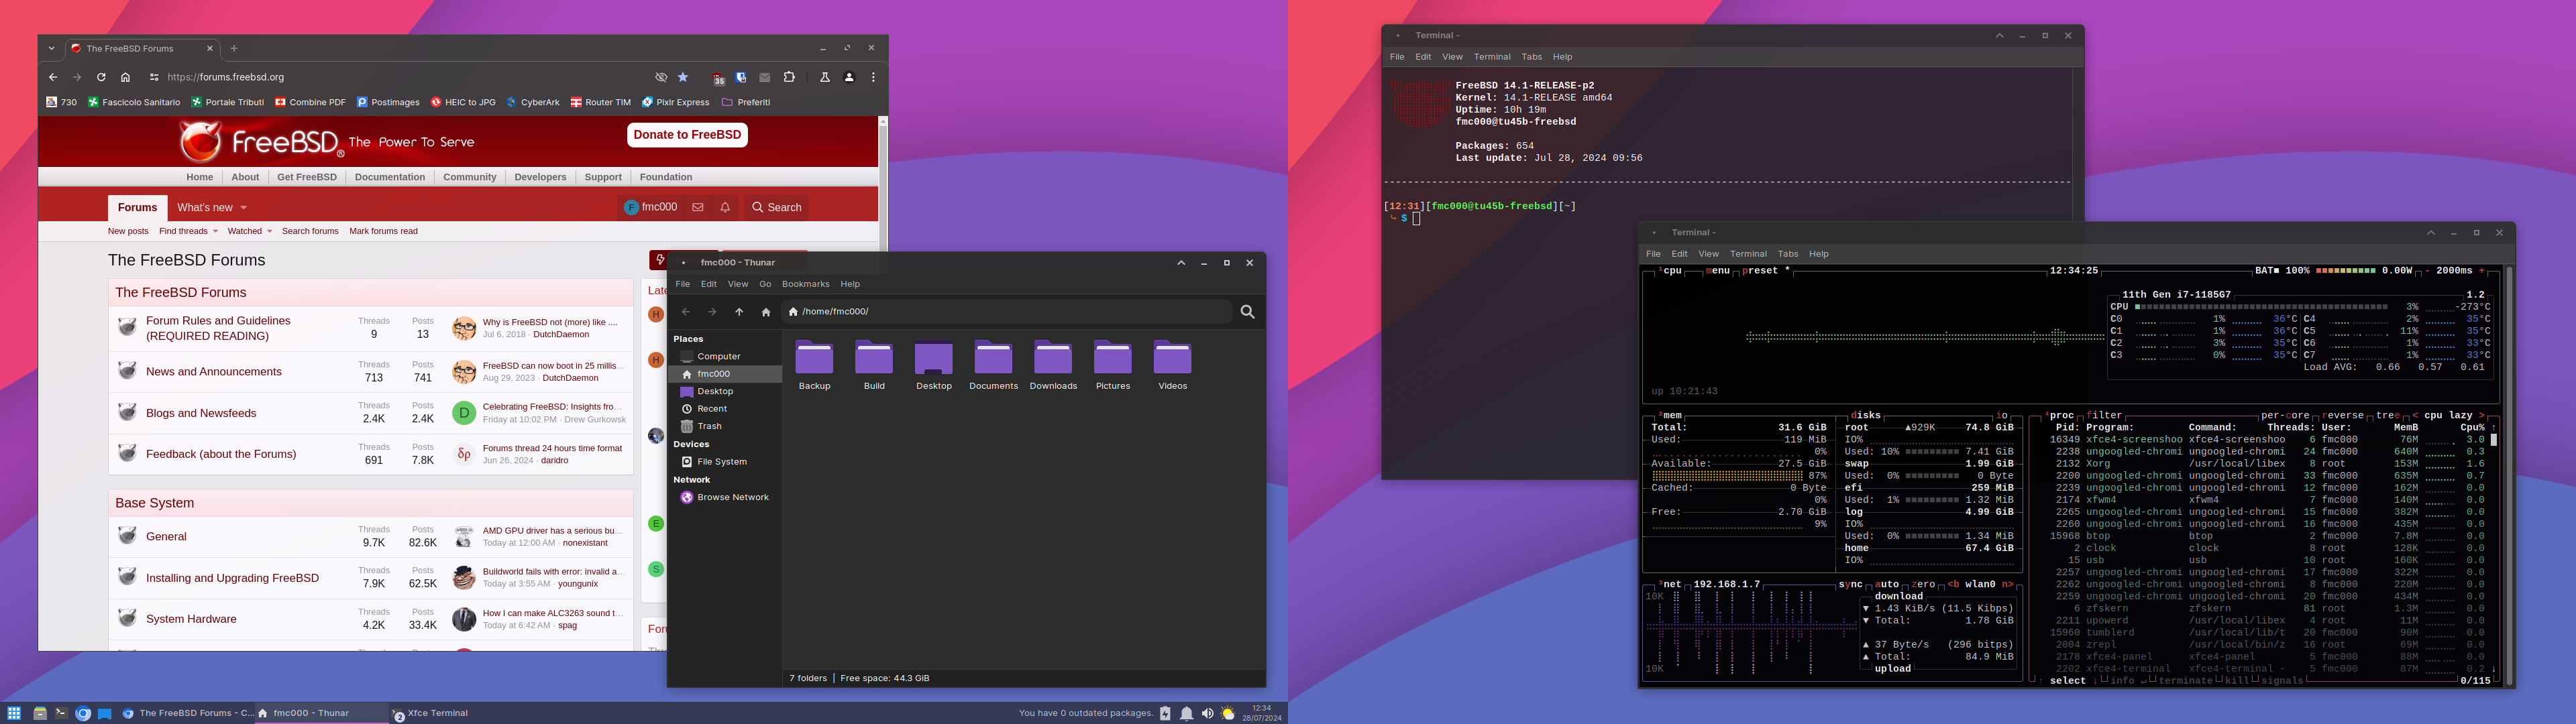Click the 'reverse' option in btop proc box

(2343, 415)
